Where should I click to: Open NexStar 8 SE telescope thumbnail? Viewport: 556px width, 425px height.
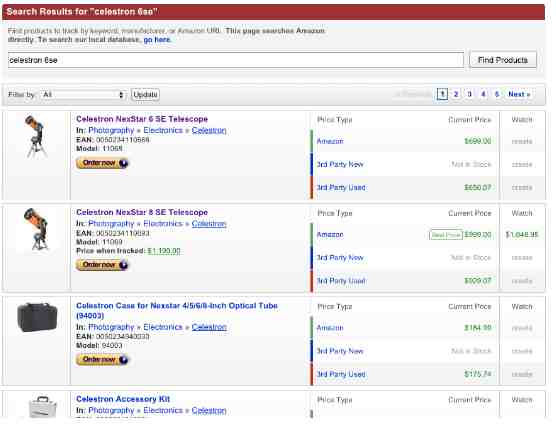[35, 229]
